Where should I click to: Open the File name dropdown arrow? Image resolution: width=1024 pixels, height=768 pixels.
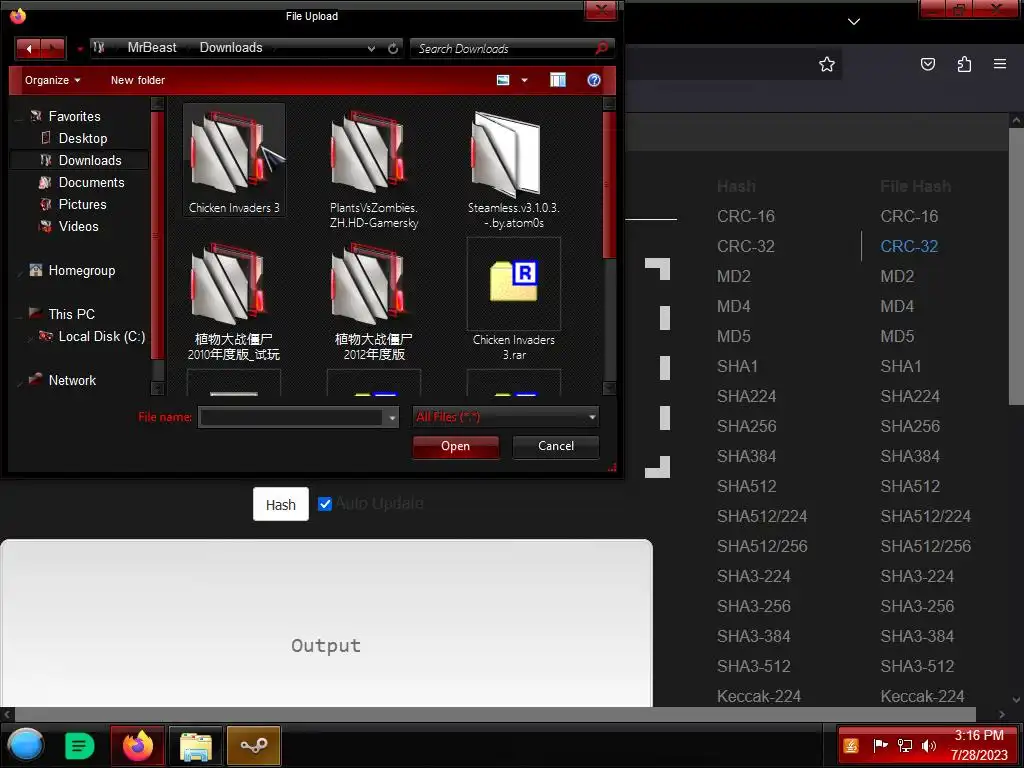point(392,417)
